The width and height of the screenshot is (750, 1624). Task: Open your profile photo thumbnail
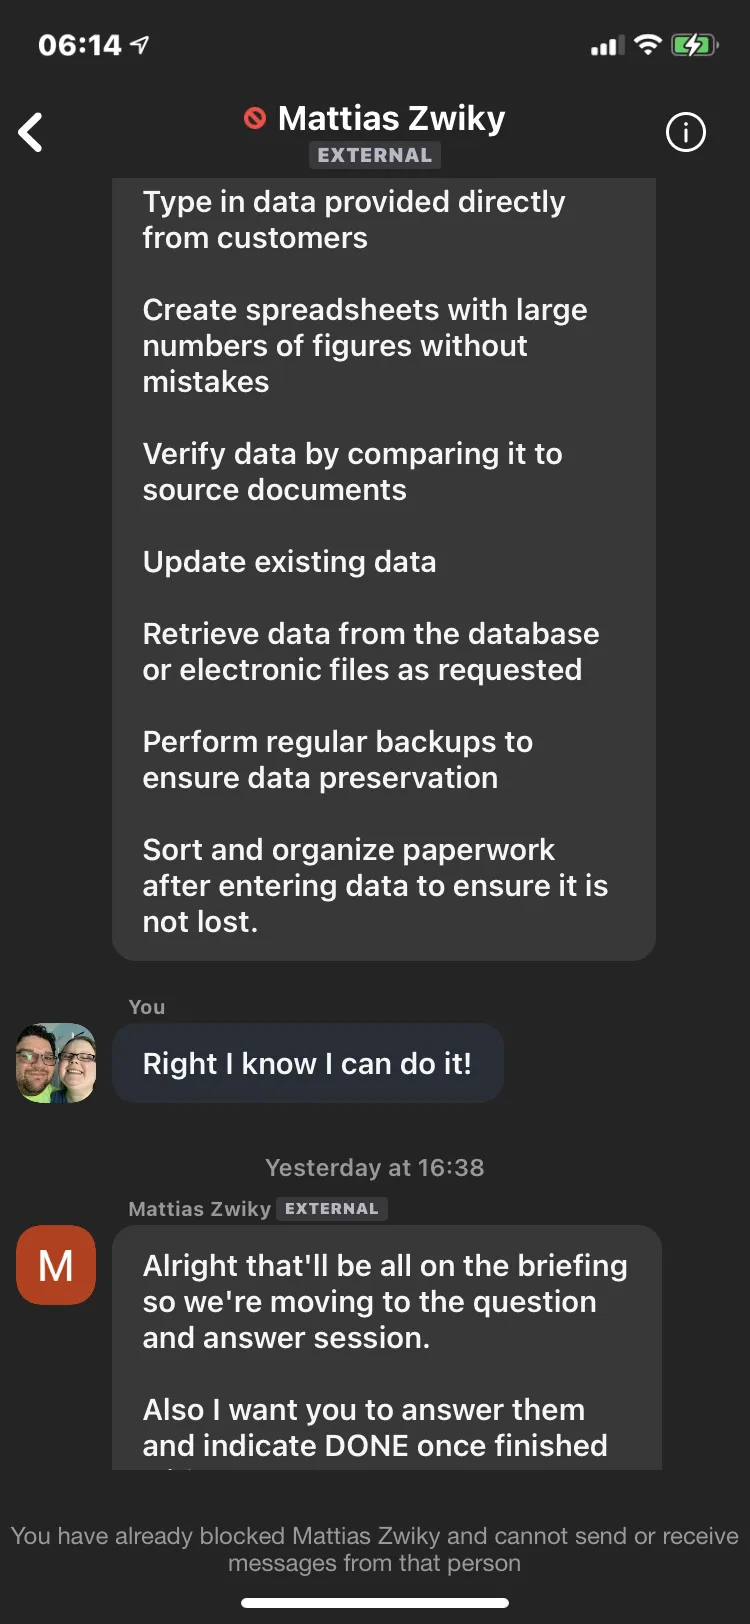(56, 1063)
